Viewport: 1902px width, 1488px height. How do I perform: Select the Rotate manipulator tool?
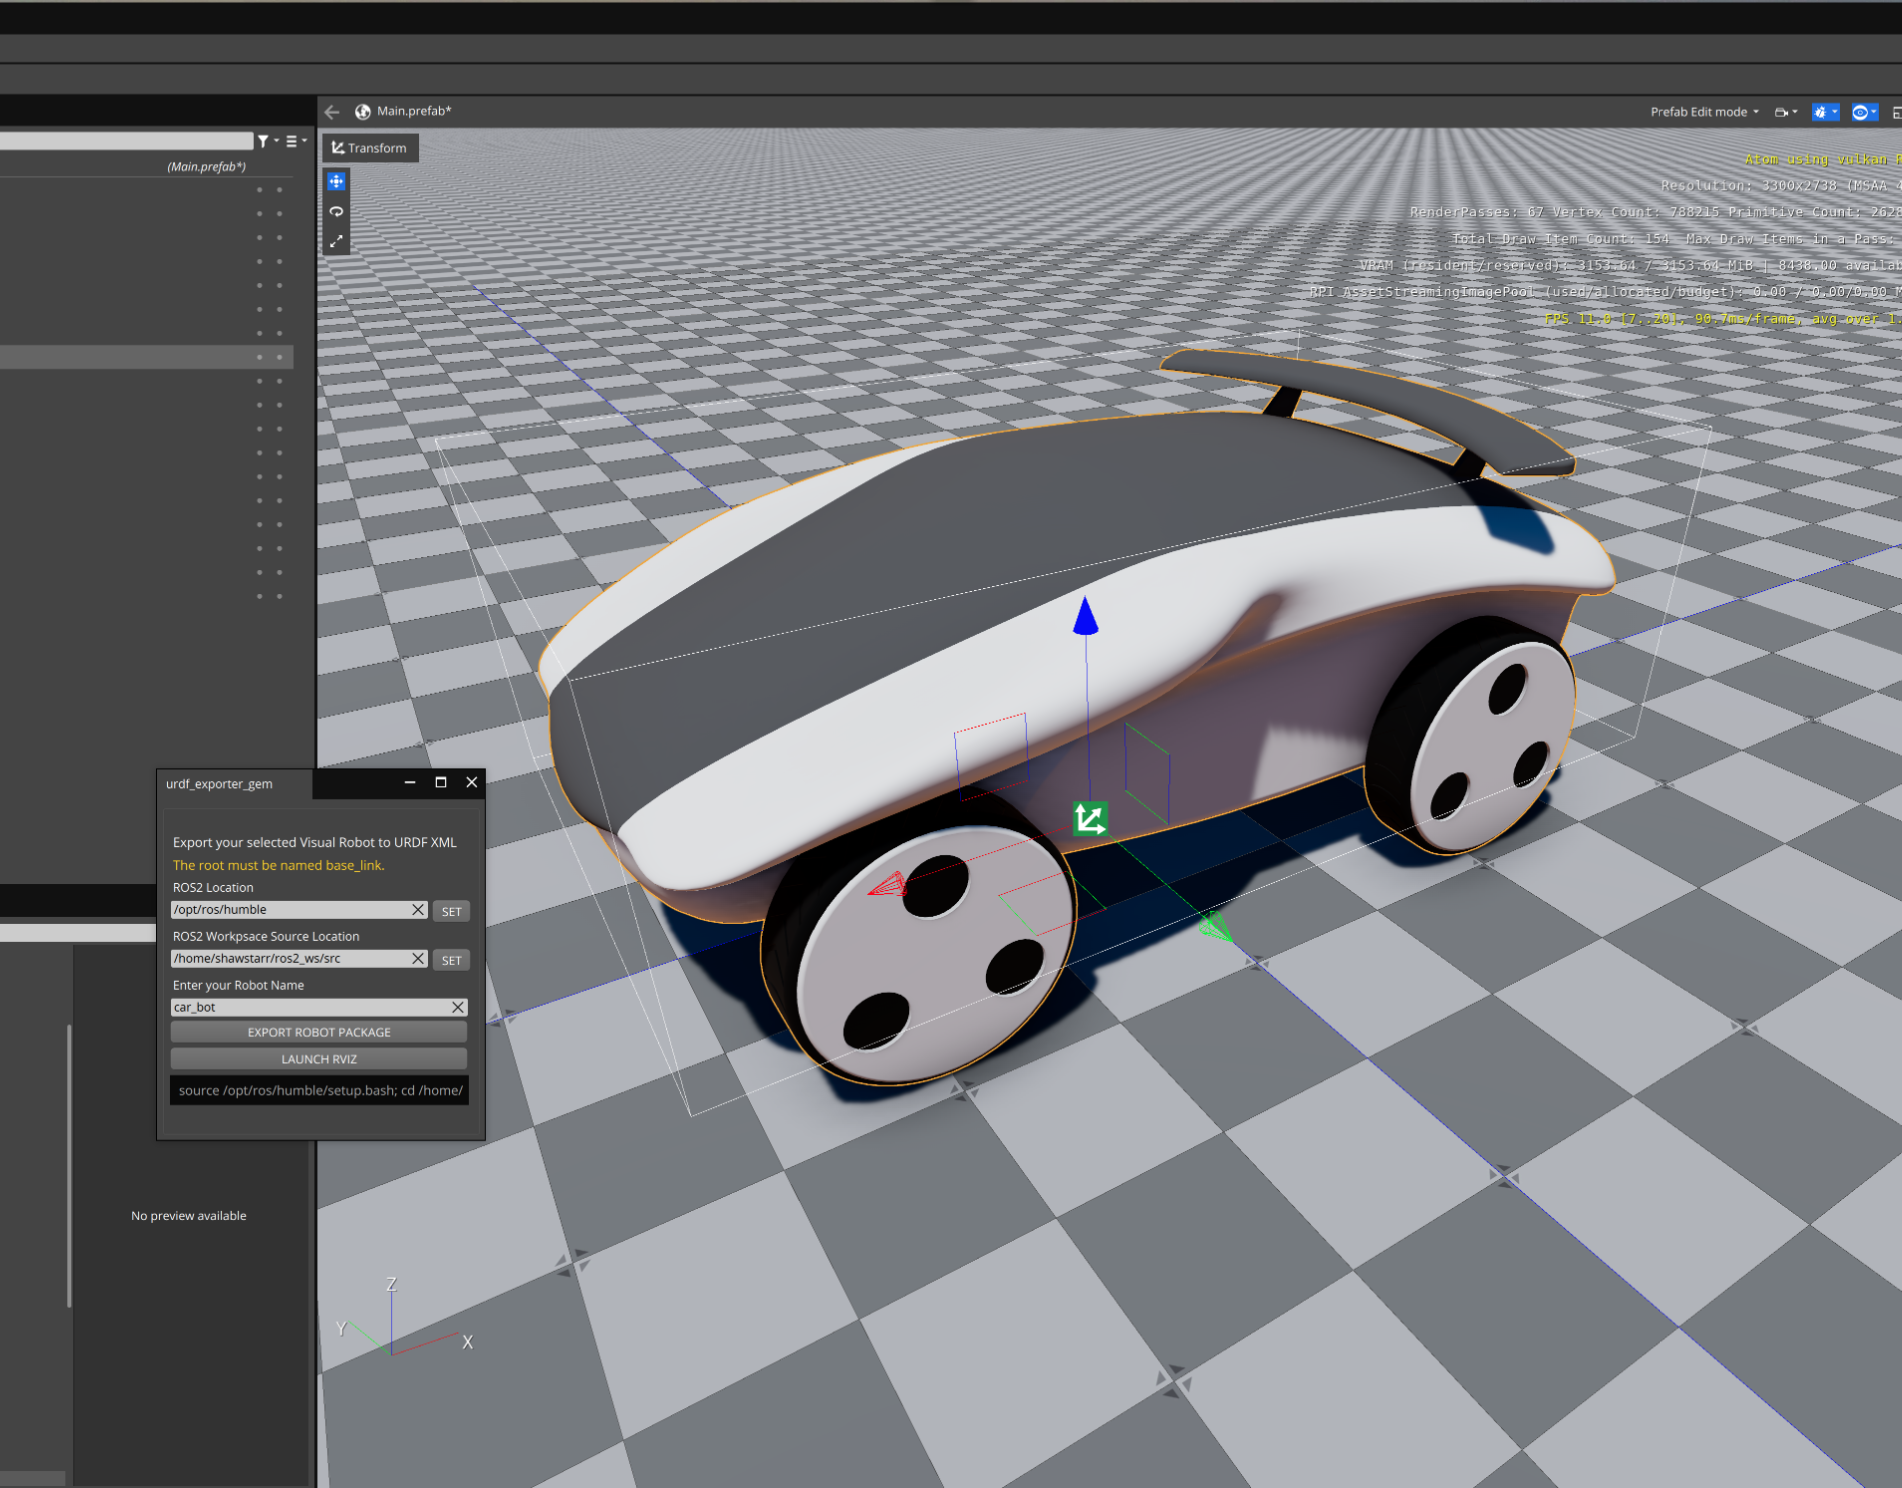(x=337, y=212)
